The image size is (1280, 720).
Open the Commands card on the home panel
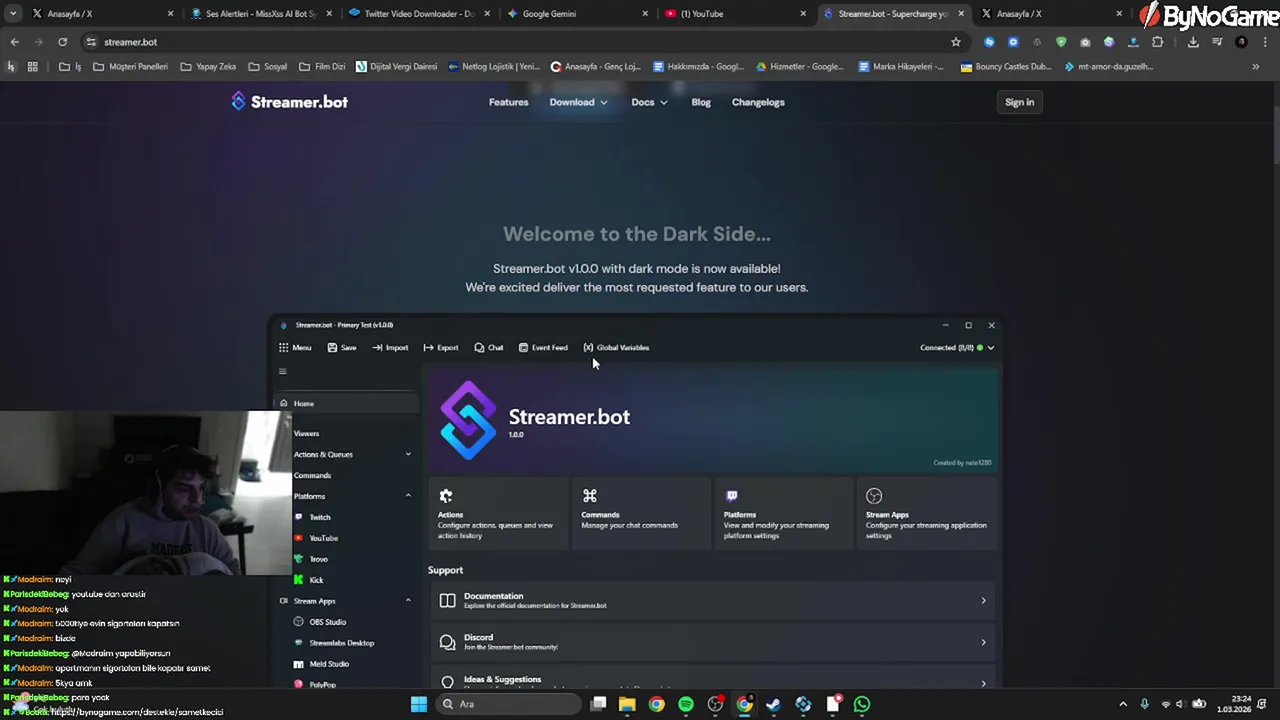coord(642,514)
